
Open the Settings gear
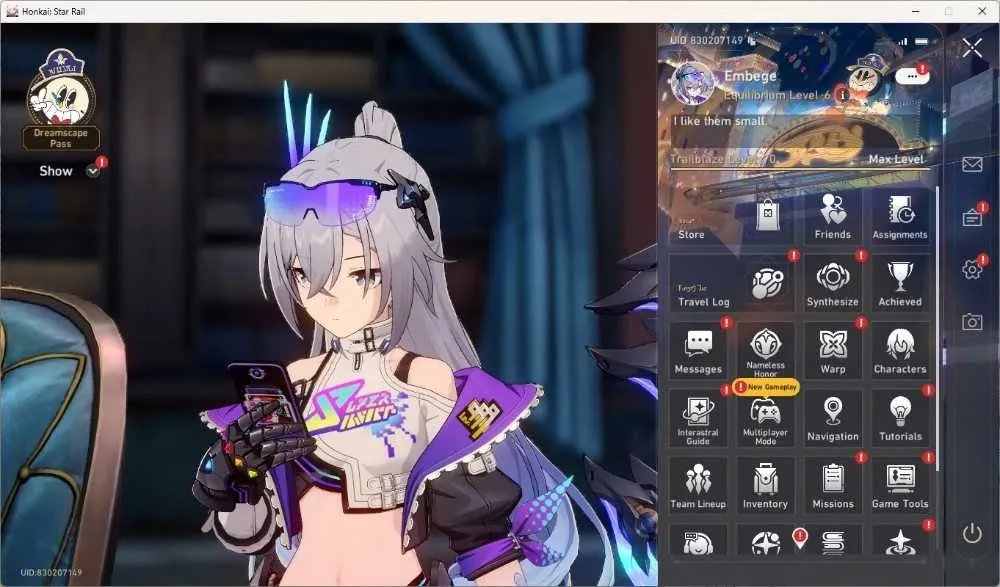click(x=972, y=269)
